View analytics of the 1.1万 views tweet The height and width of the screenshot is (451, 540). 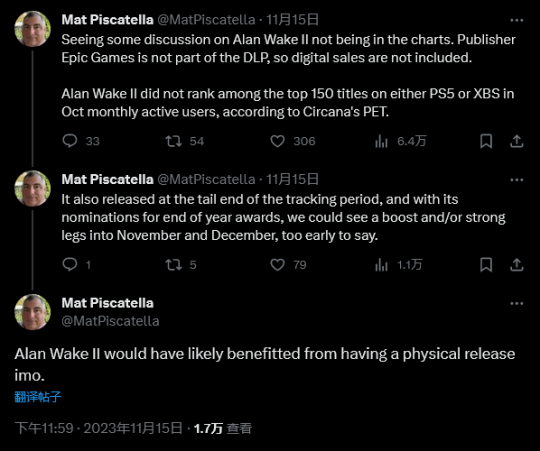(x=381, y=265)
